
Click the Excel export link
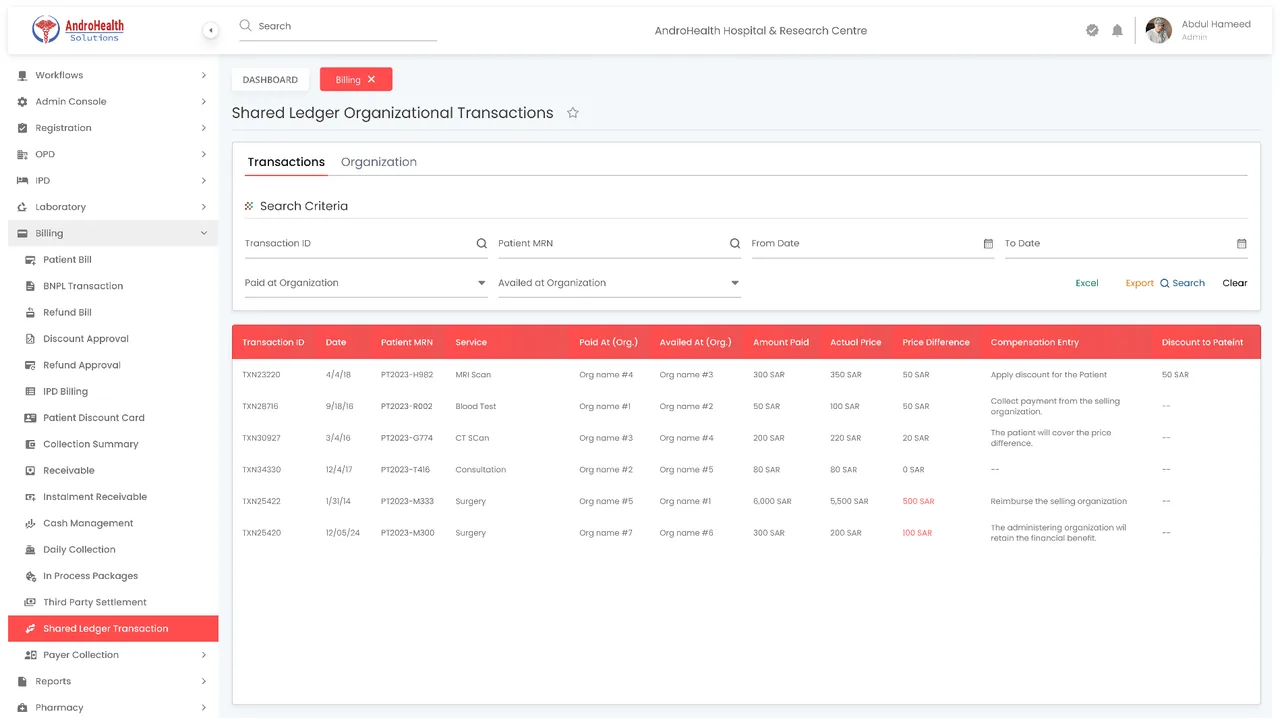1087,283
